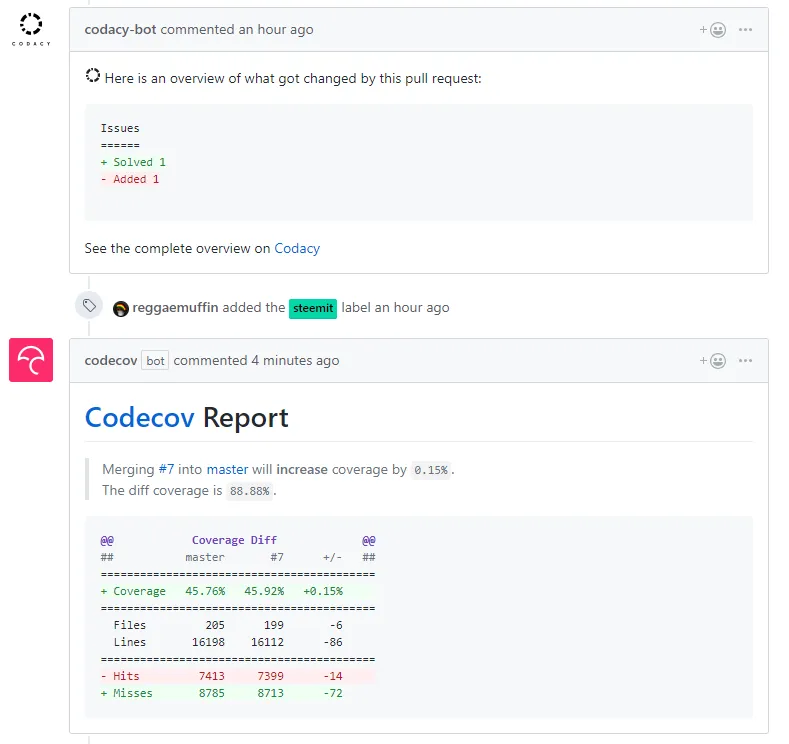Open the '4 minutes ago' timestamp
789x744 pixels.
coord(295,361)
